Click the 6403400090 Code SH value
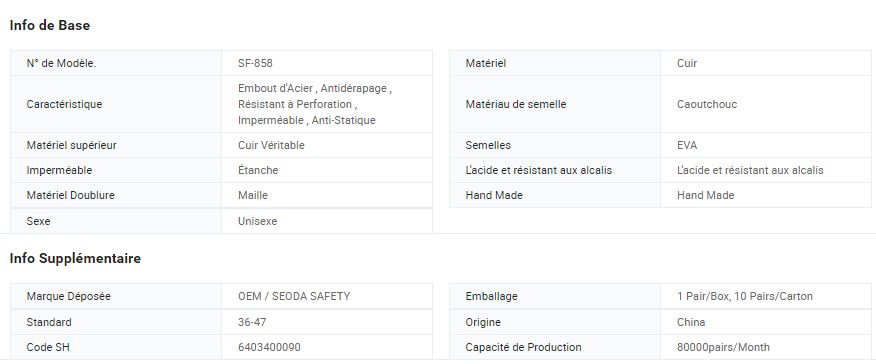Screen dimensions: 876x364 tap(269, 347)
